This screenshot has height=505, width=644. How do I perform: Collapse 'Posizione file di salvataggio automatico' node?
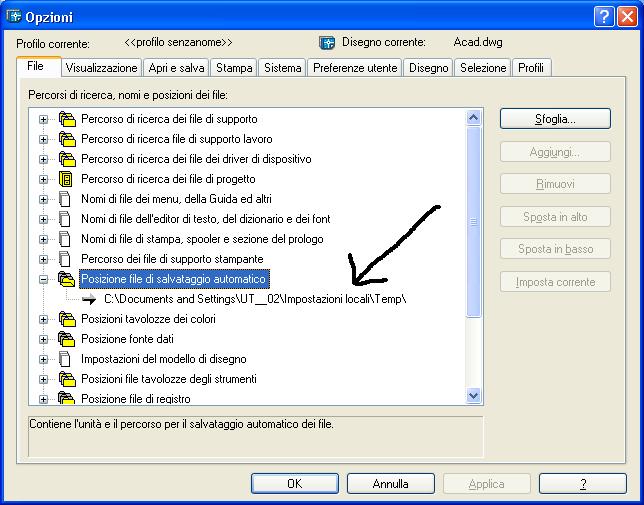pyautogui.click(x=43, y=279)
